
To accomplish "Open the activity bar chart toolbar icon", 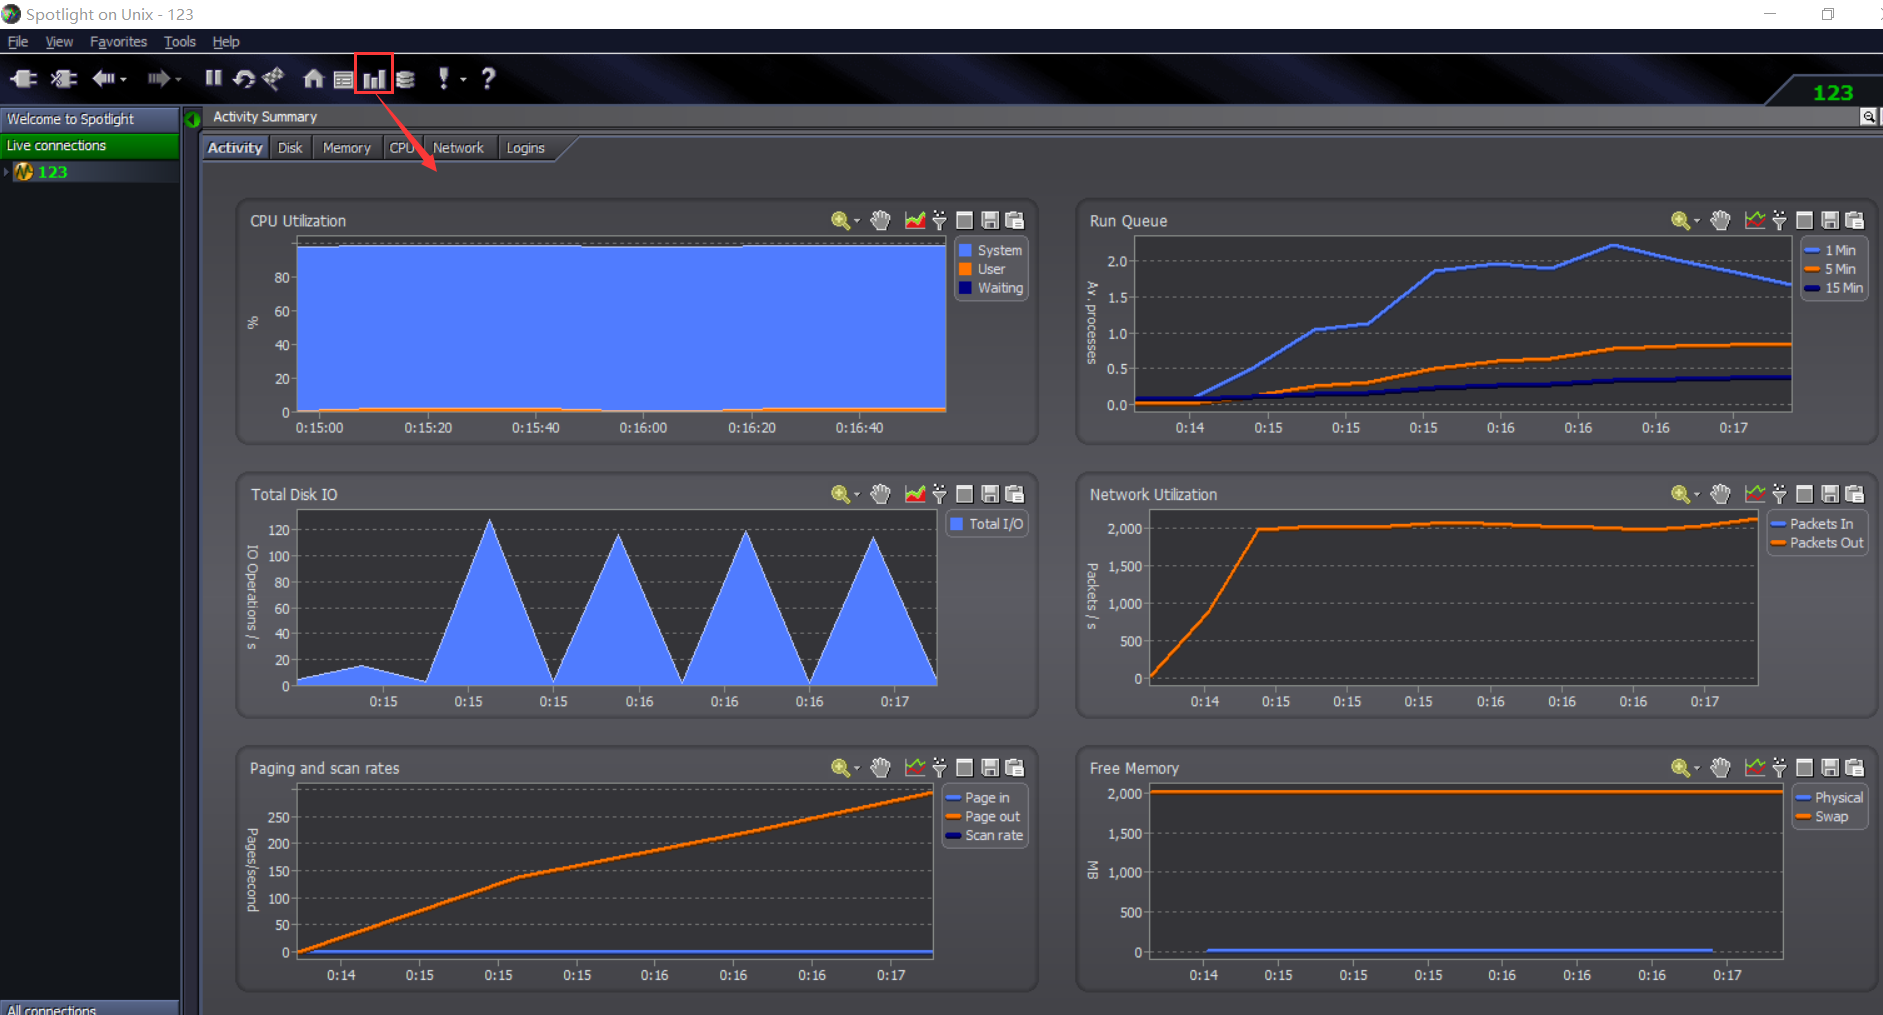I will coord(374,78).
